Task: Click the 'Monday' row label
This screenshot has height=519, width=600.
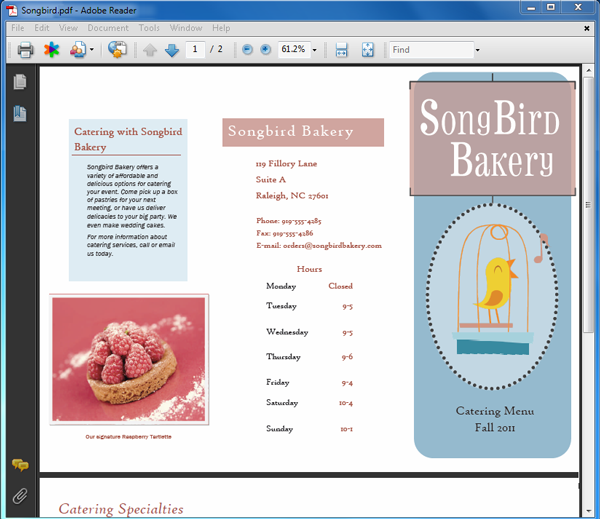Action: tap(281, 286)
